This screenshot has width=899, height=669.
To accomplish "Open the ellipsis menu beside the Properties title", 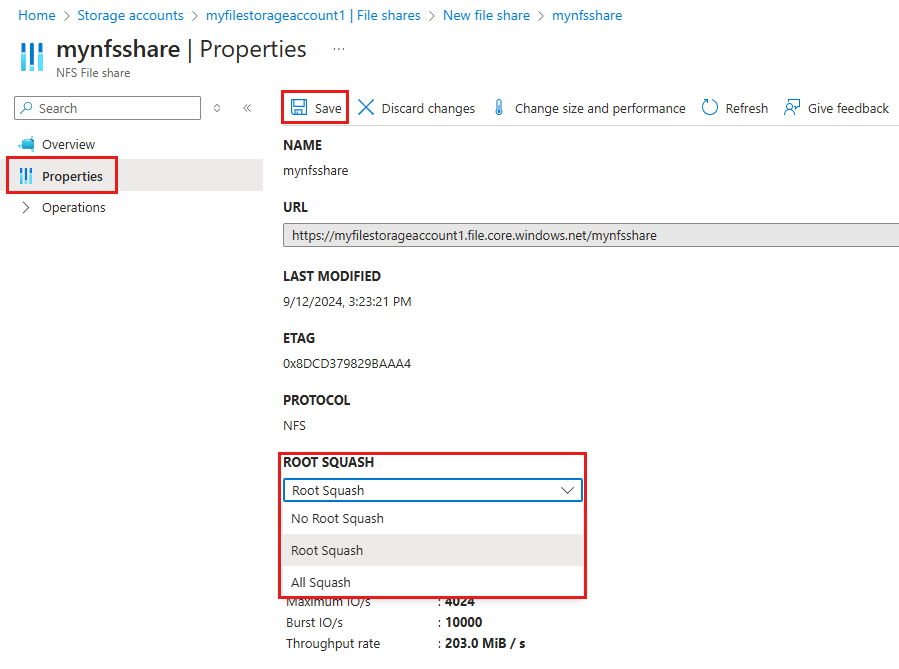I will point(339,49).
